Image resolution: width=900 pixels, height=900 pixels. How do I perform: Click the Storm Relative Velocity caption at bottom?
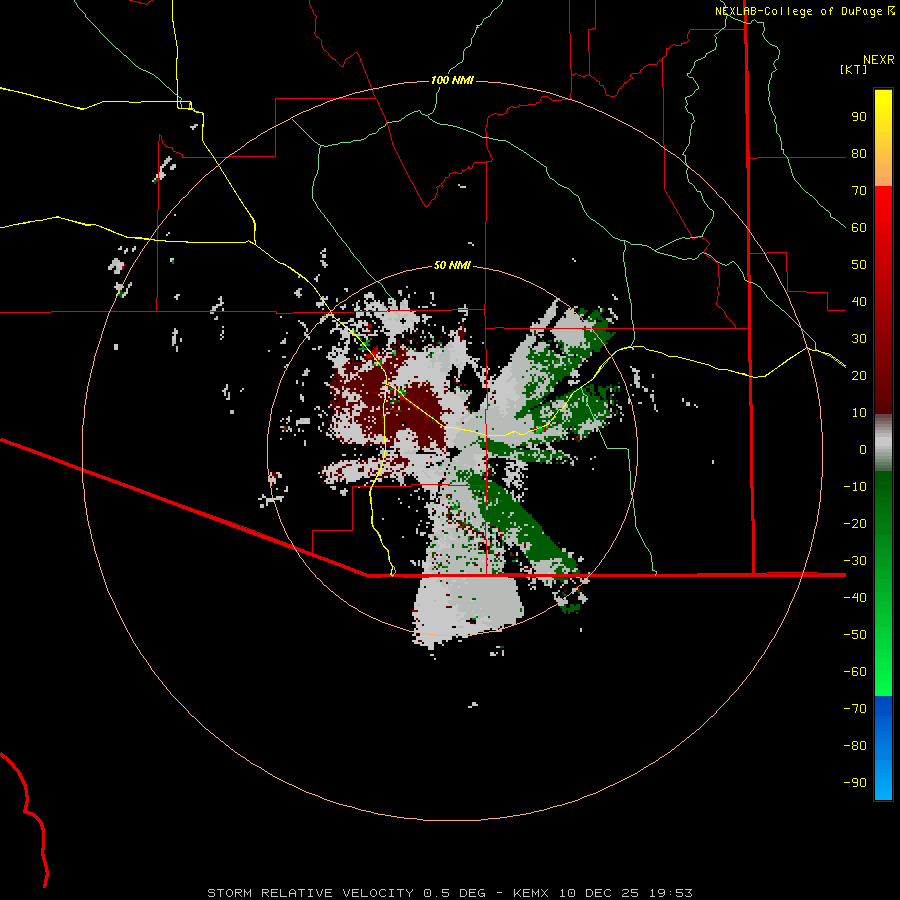tap(449, 893)
